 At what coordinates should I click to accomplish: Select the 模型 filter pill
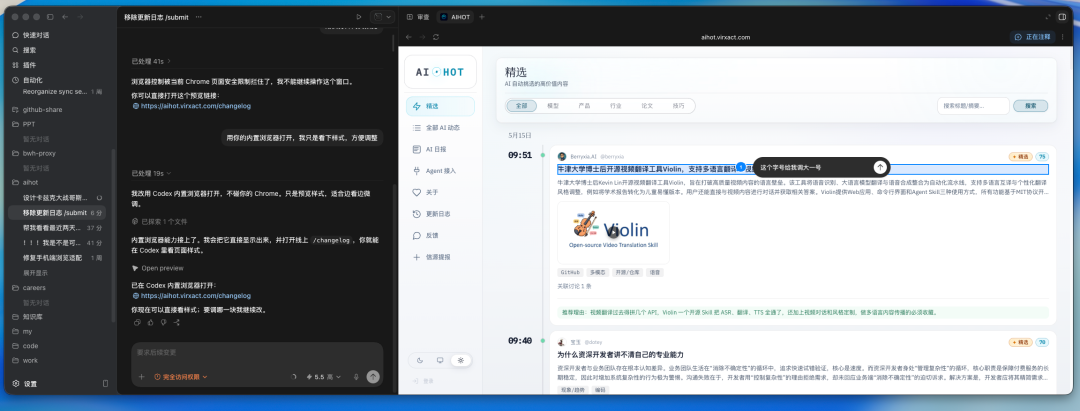click(x=553, y=106)
